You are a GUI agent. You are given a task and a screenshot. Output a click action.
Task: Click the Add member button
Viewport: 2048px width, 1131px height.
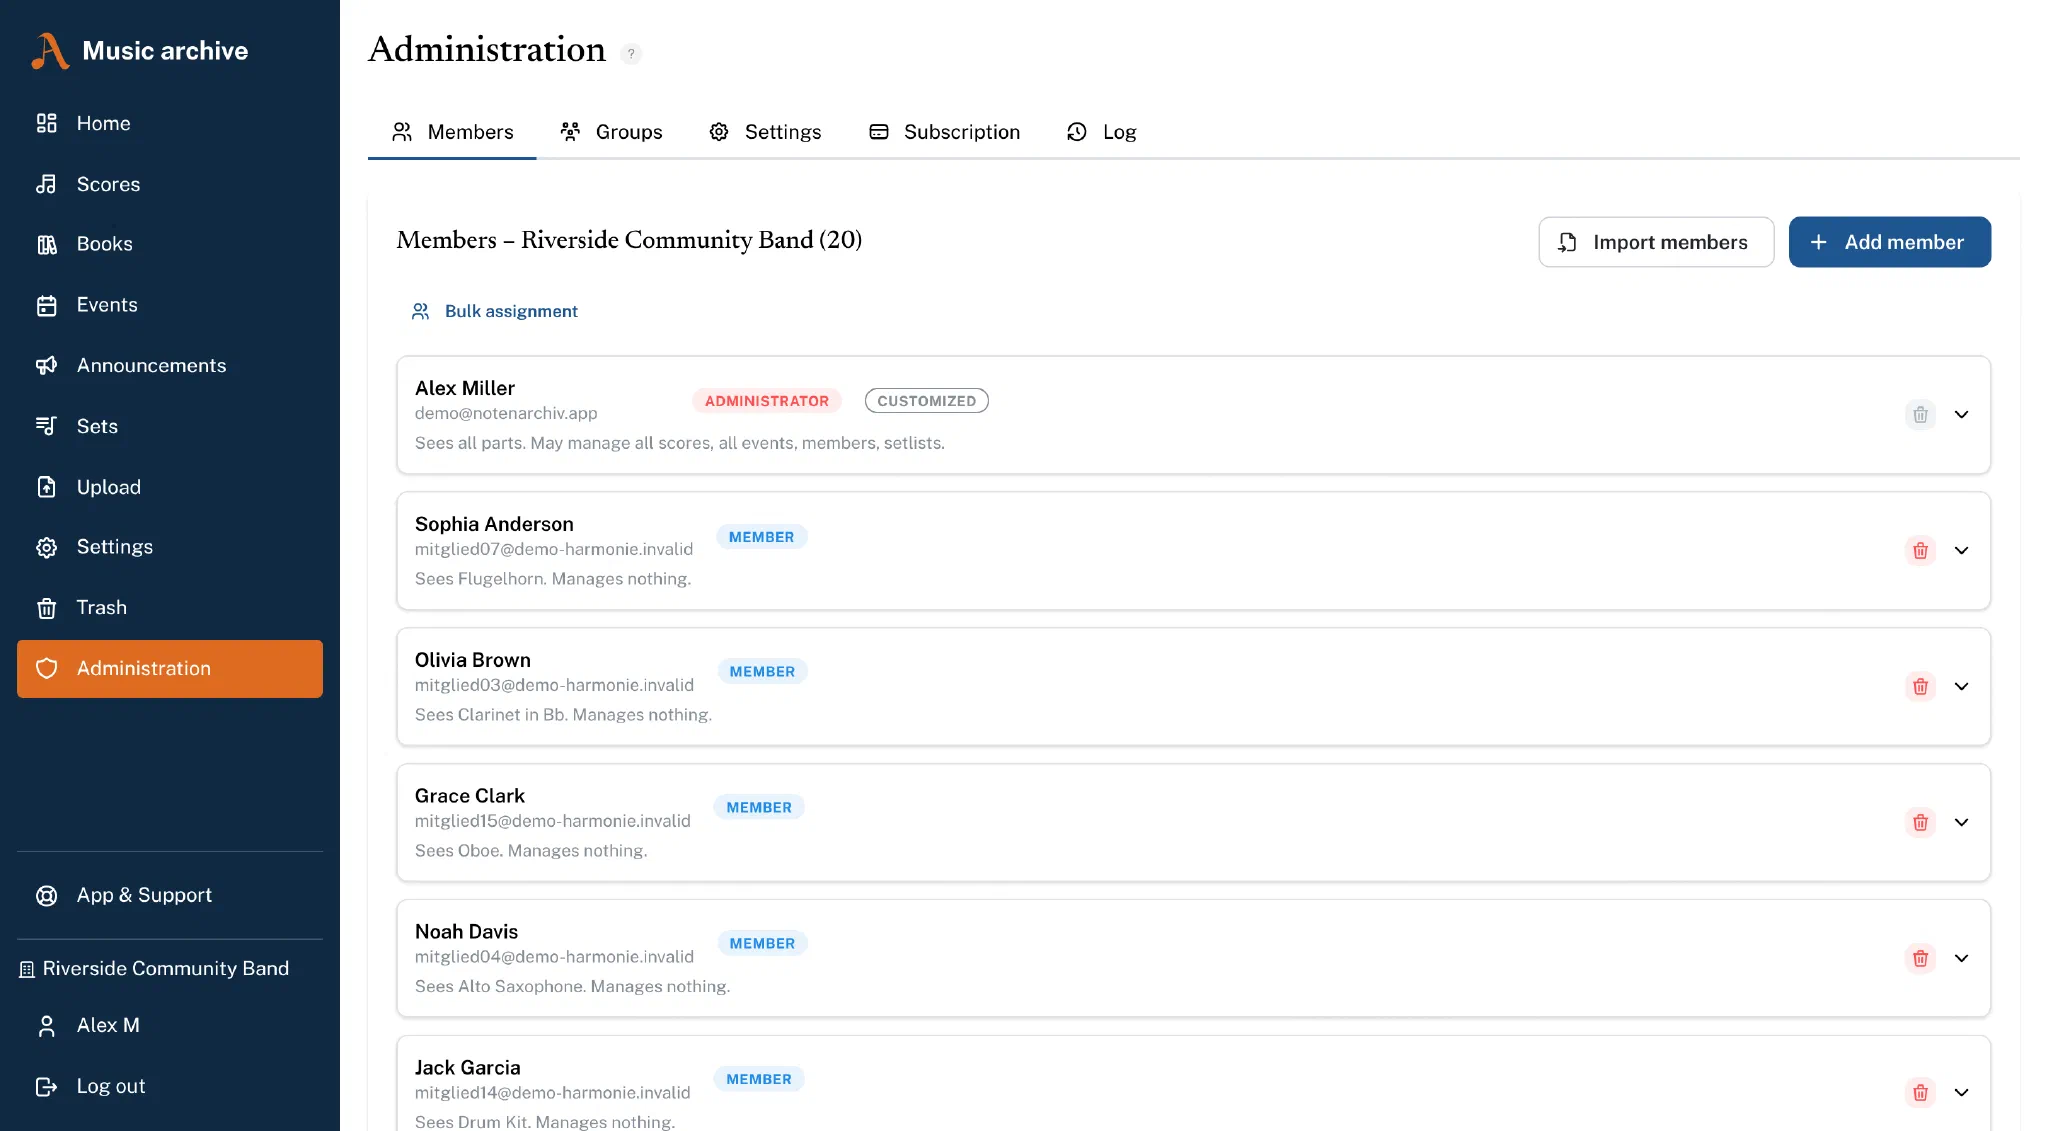pyautogui.click(x=1889, y=242)
